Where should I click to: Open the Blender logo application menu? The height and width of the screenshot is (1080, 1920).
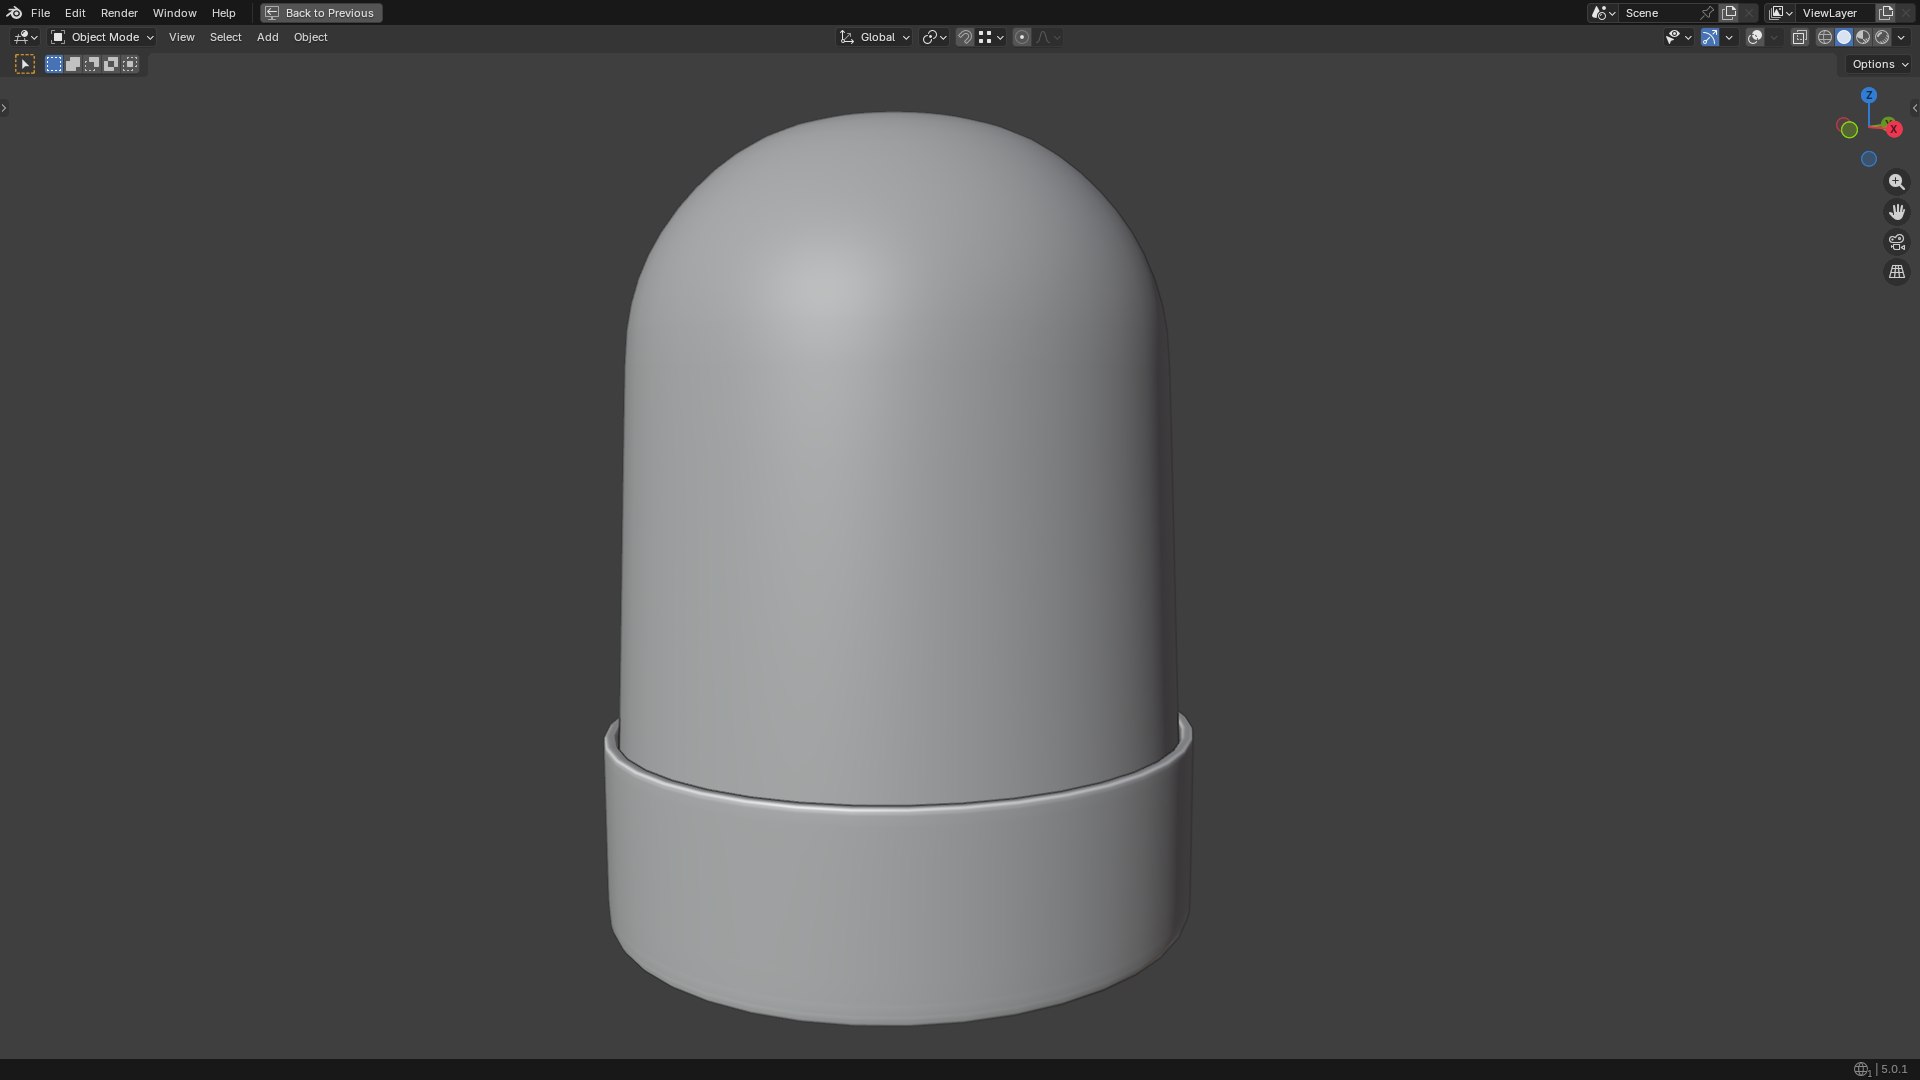click(x=14, y=13)
